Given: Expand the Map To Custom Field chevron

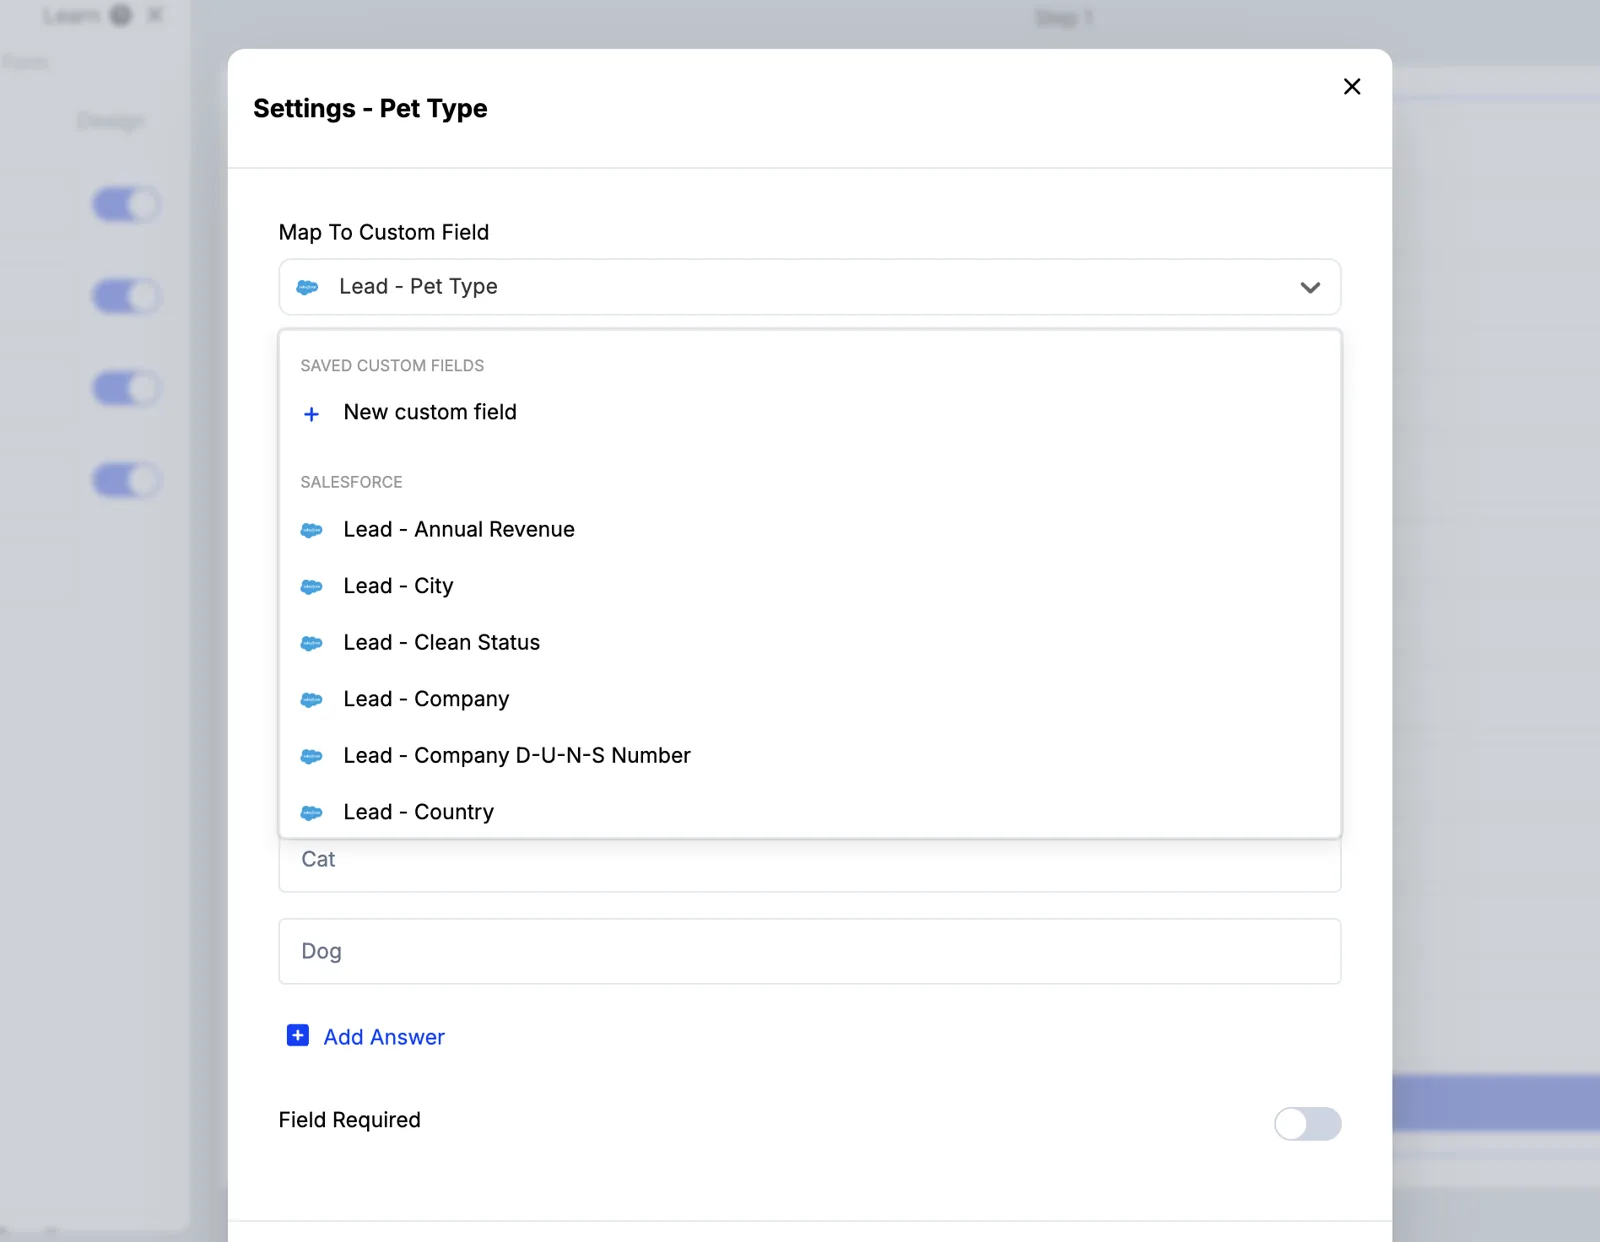Looking at the screenshot, I should point(1310,288).
